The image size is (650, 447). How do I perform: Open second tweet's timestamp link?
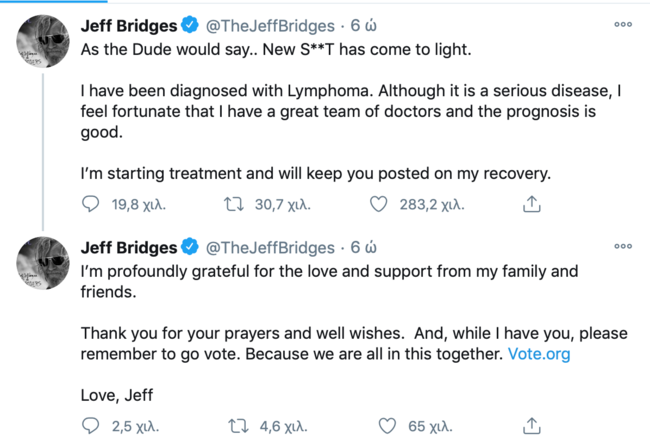[x=362, y=247]
